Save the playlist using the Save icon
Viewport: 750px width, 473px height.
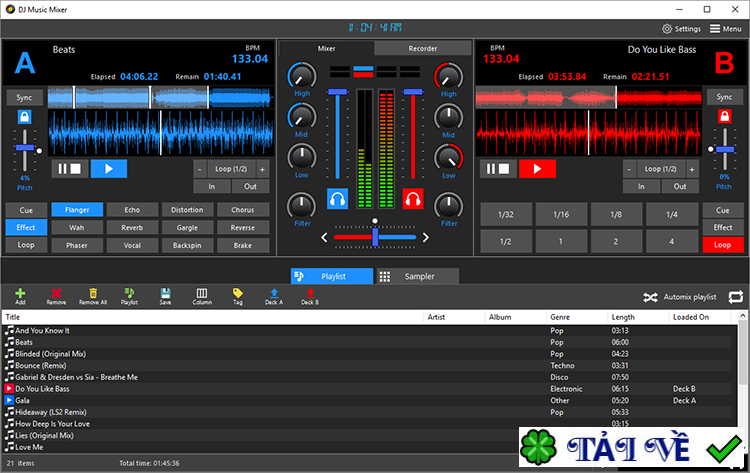point(165,294)
